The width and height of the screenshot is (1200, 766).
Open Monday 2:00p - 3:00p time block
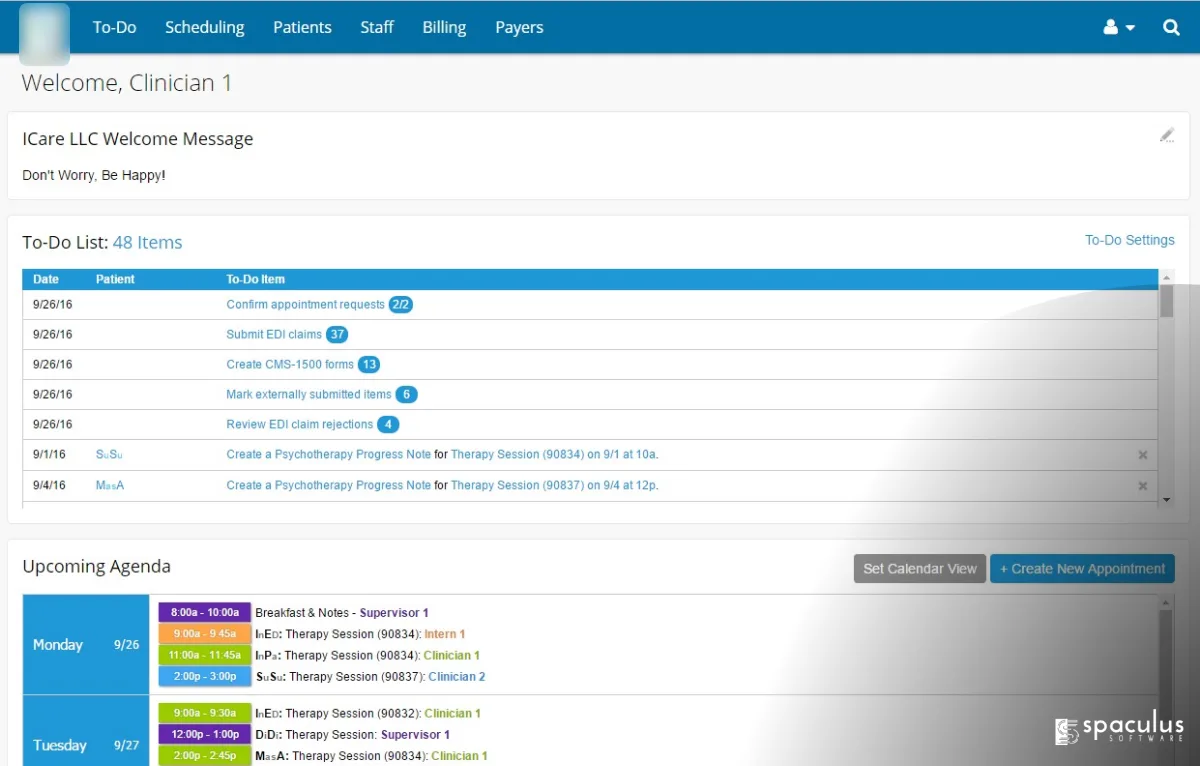(x=204, y=677)
